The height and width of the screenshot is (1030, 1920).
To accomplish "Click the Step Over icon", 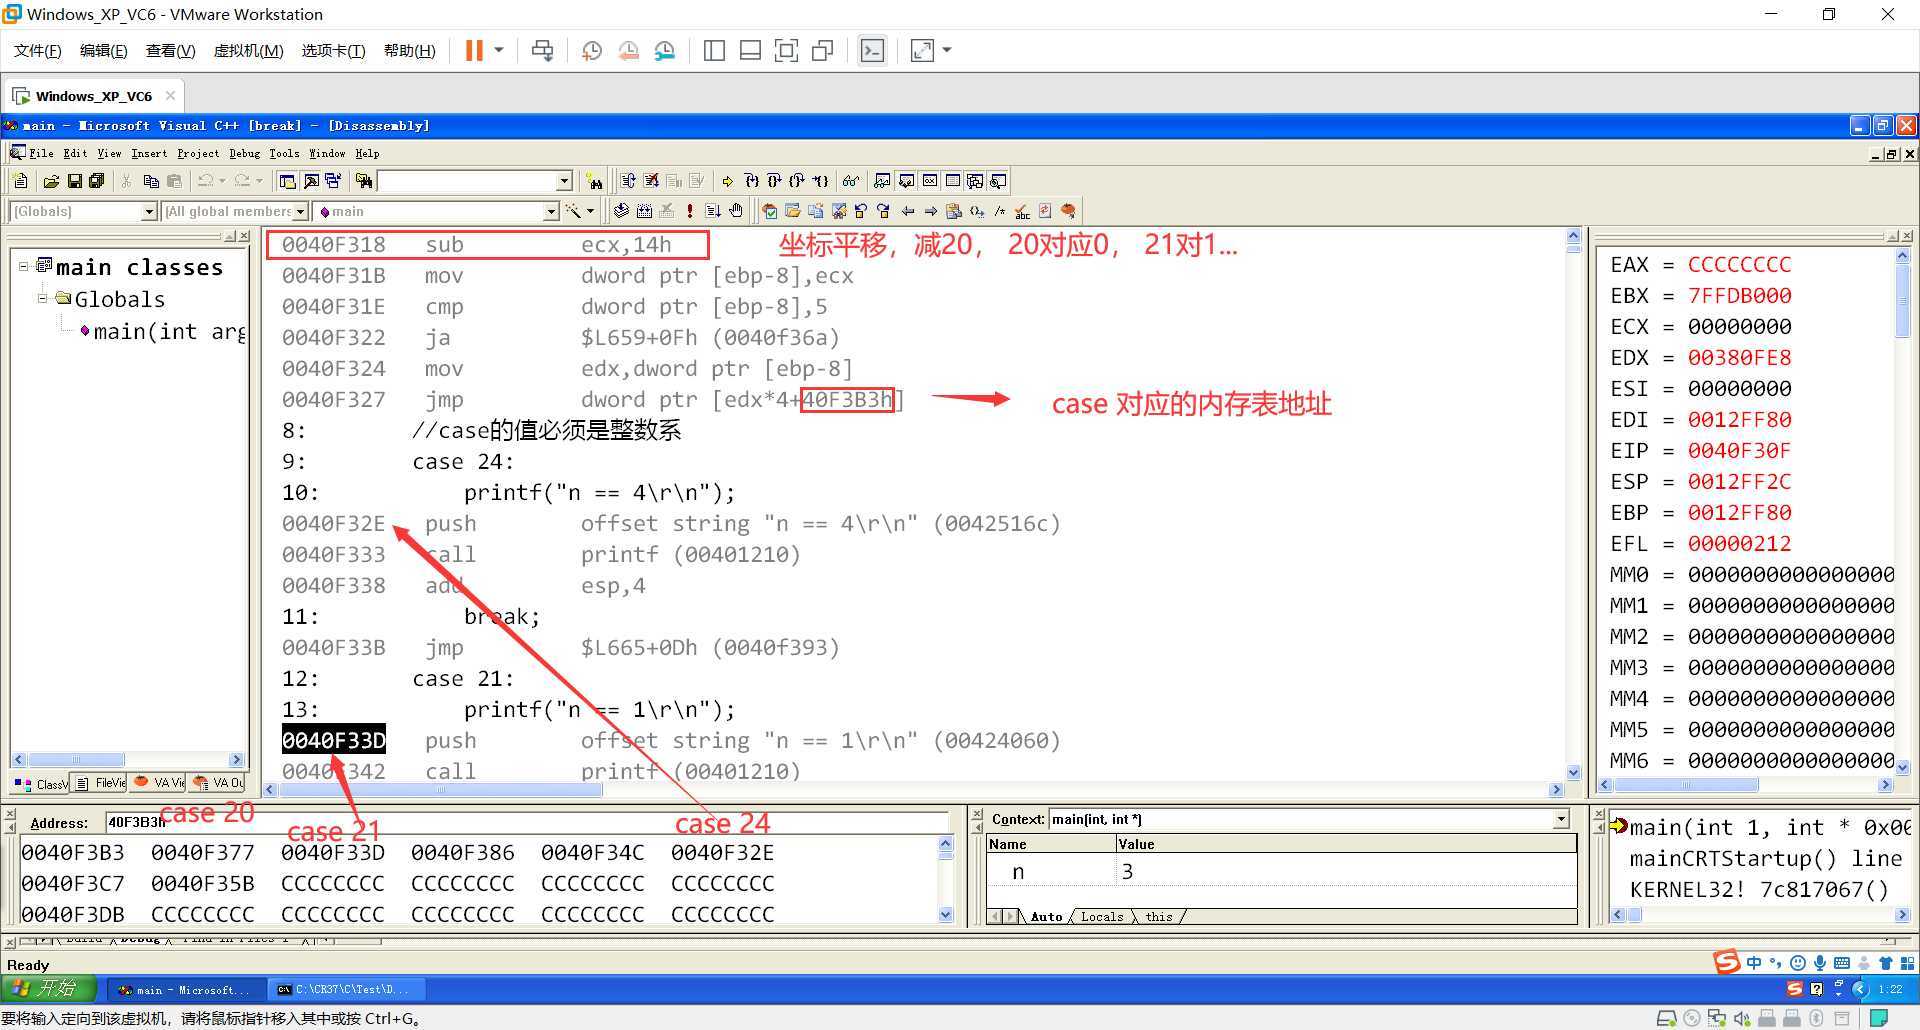I will [774, 181].
